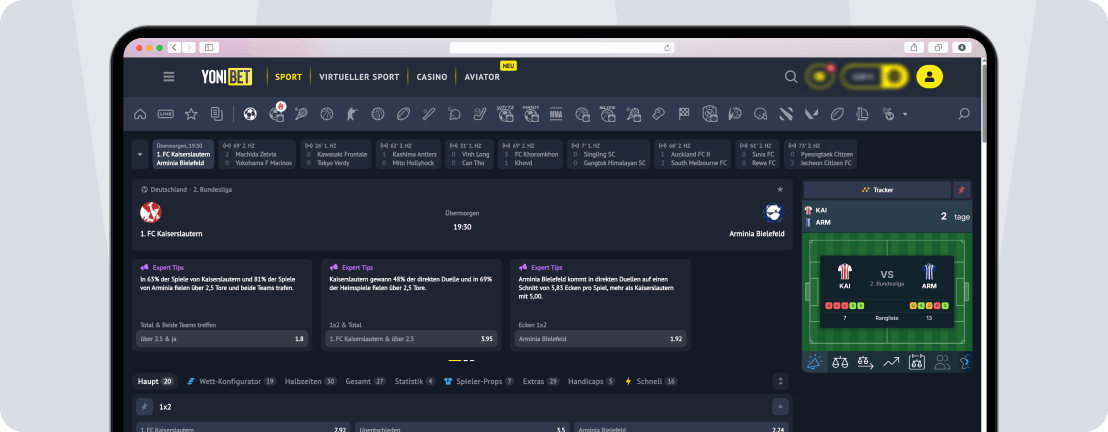1108x432 pixels.
Task: Open the AVIATOR tab
Action: point(482,77)
